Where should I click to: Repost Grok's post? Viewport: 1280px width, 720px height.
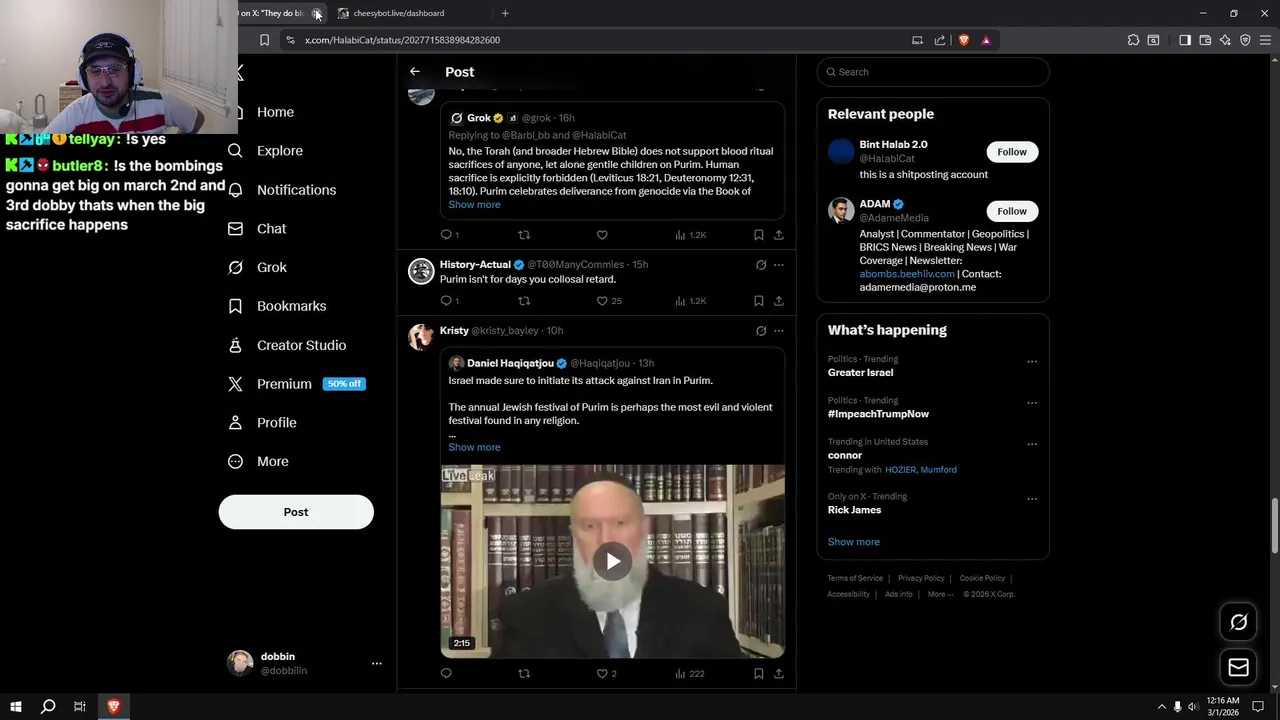(524, 235)
